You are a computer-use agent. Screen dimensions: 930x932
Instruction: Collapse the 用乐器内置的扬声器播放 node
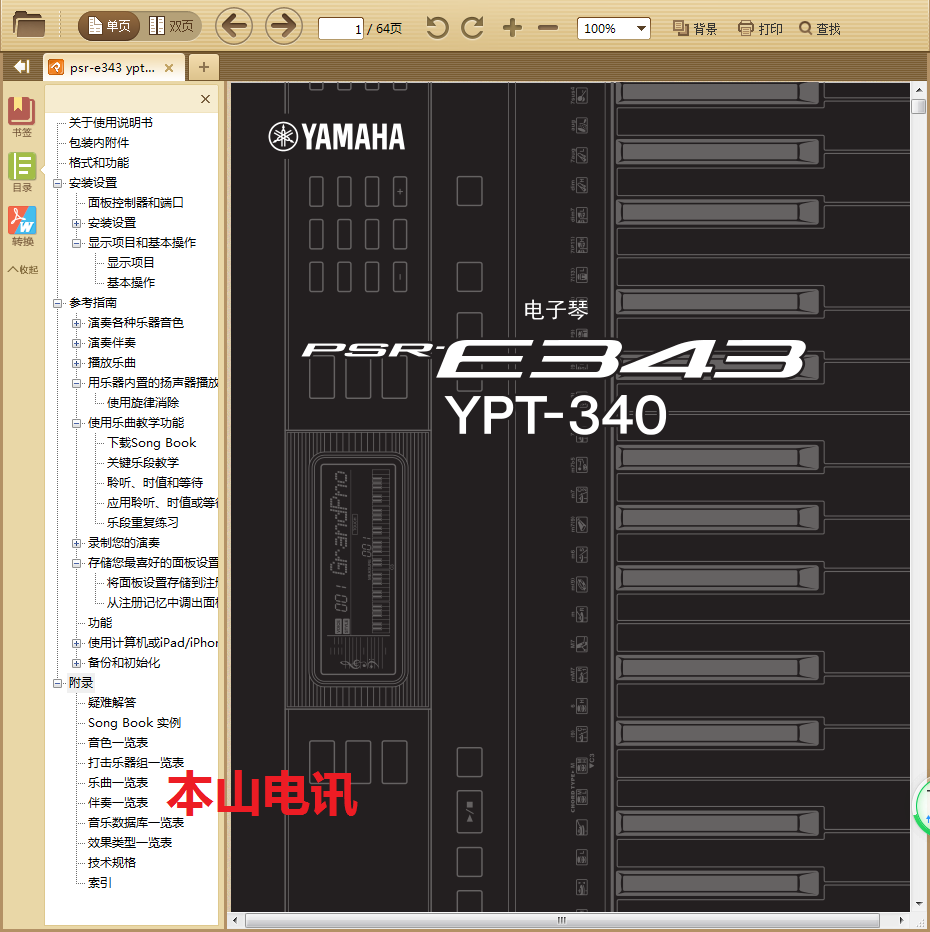tap(77, 383)
